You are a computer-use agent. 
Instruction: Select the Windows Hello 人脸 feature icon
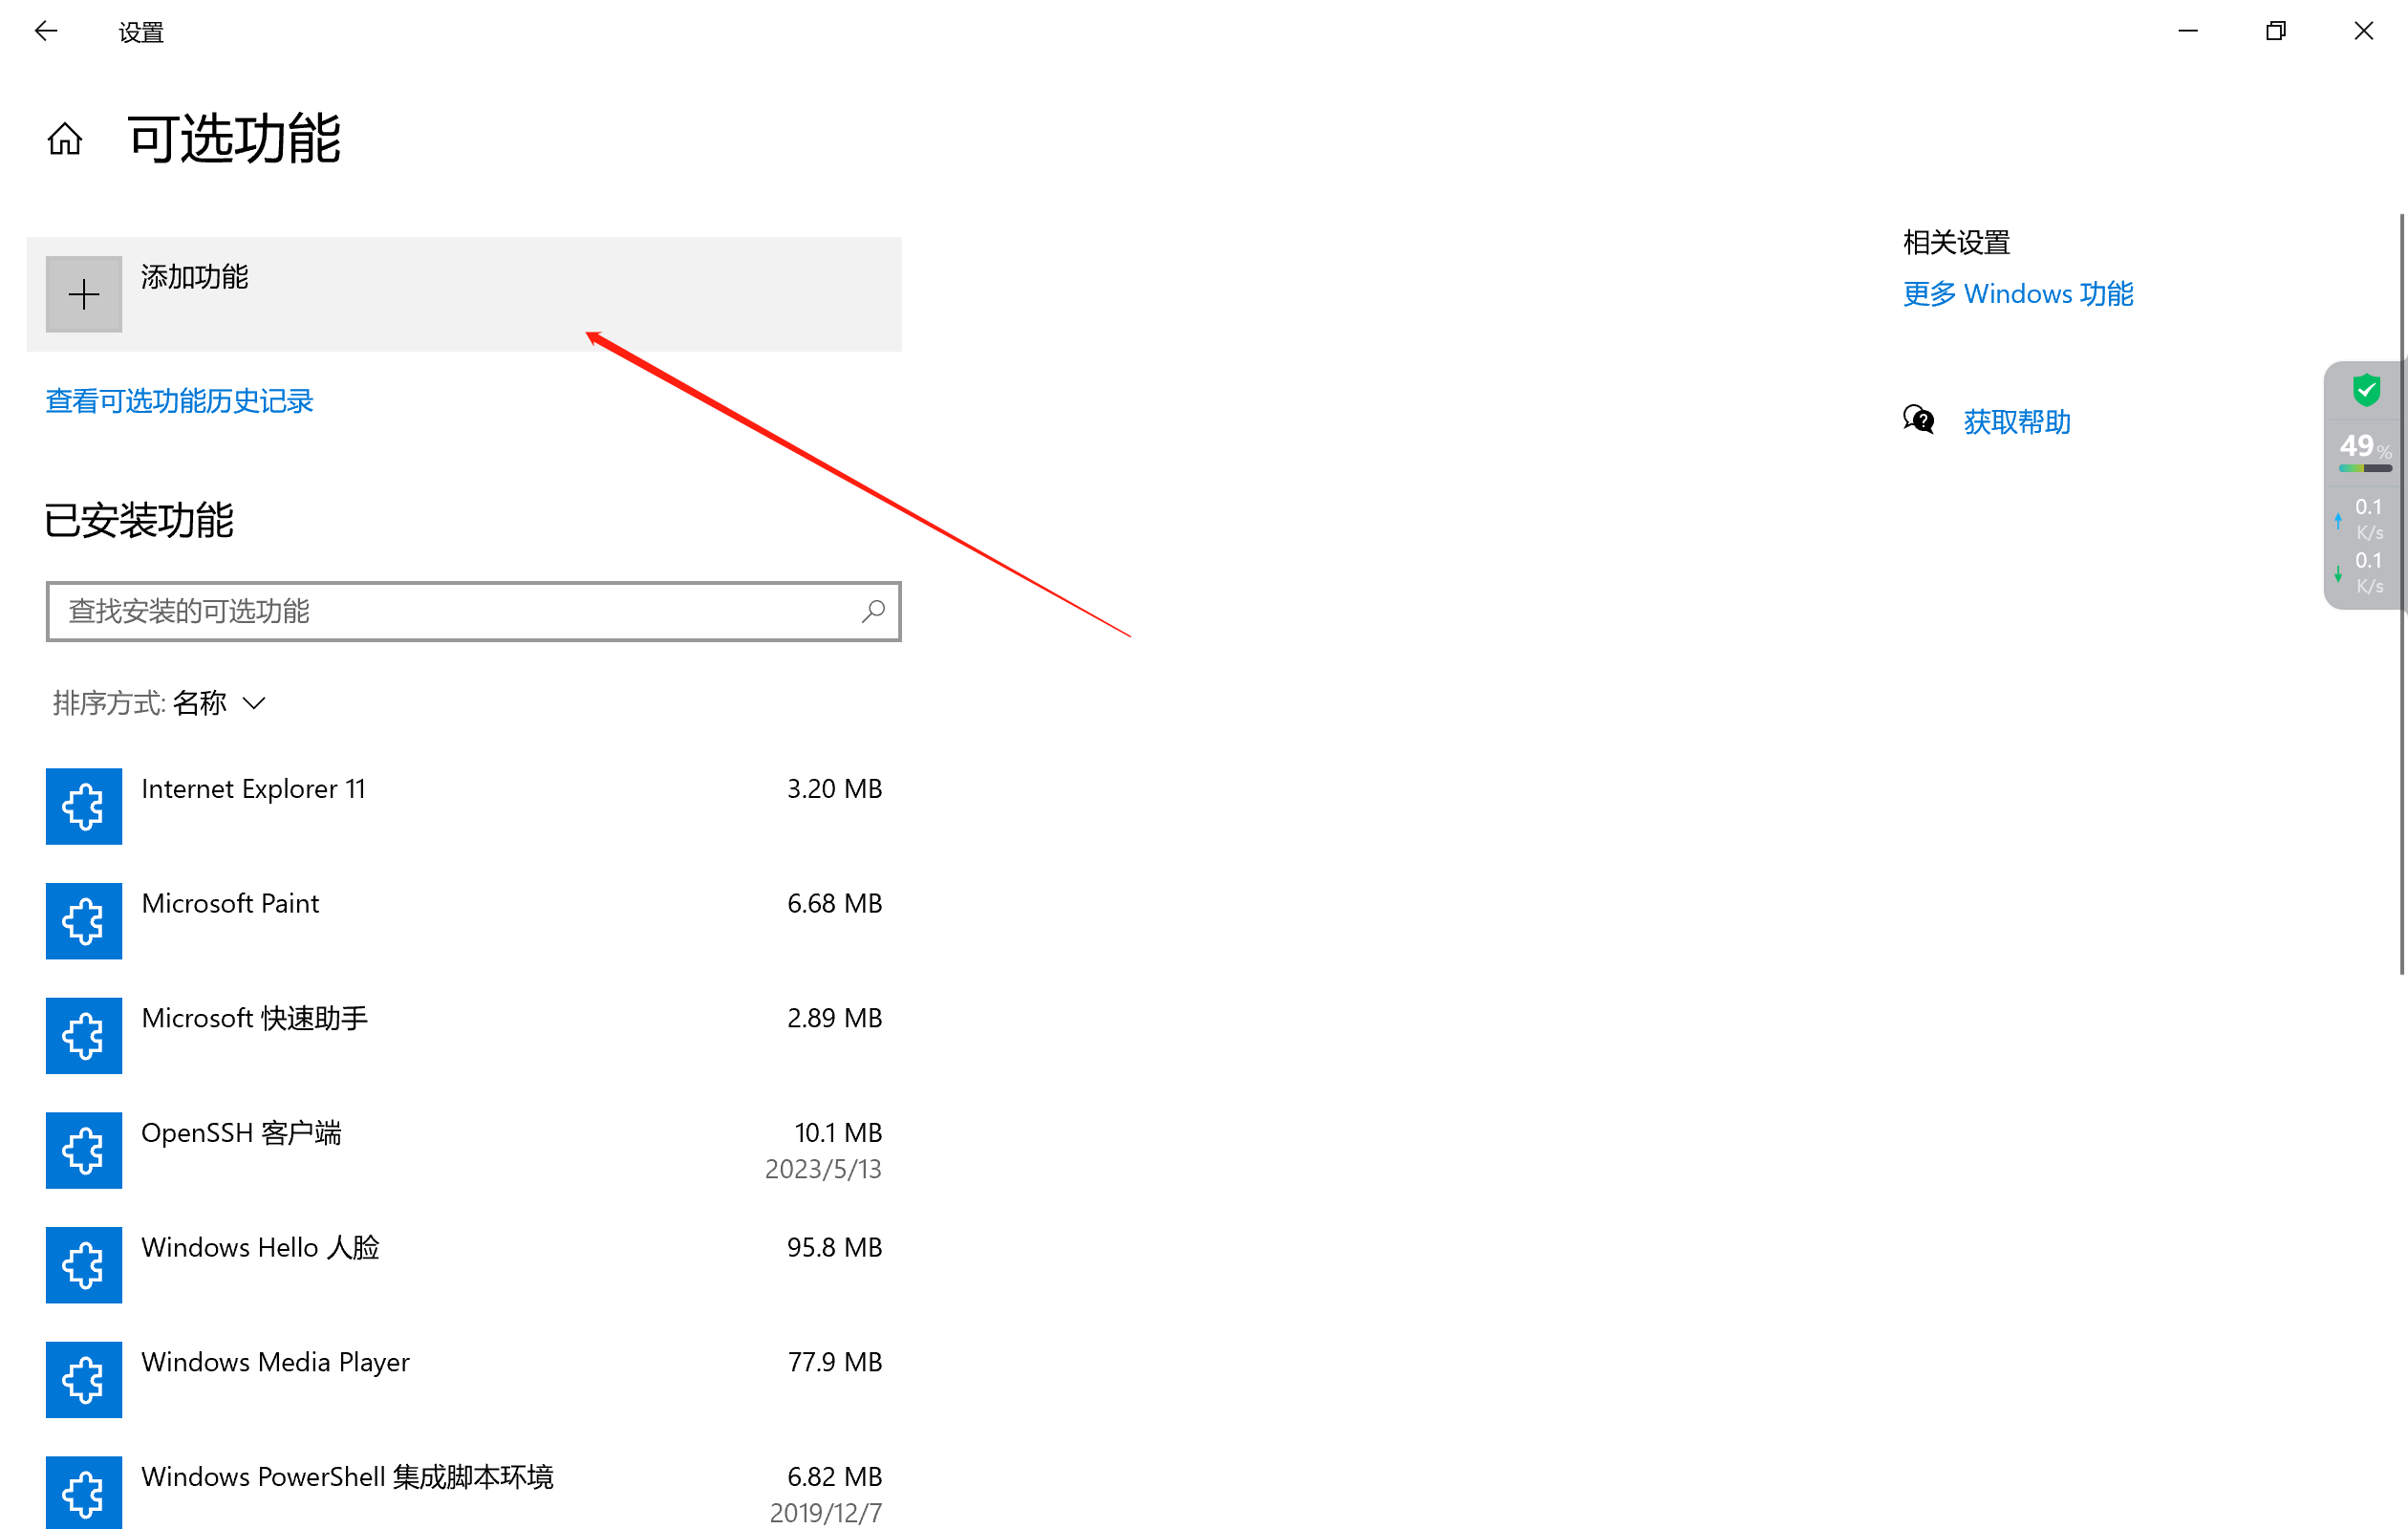click(84, 1265)
